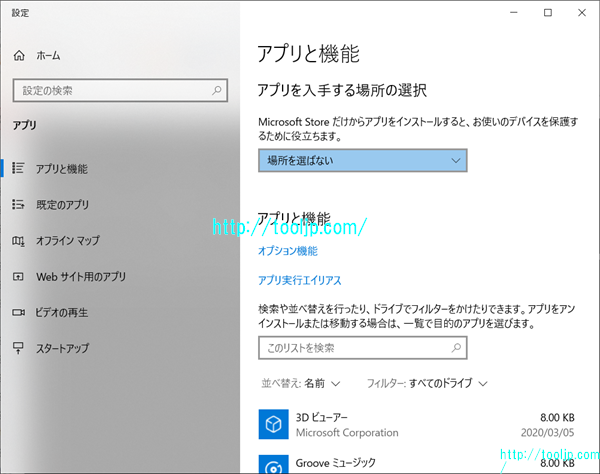The image size is (600, 474).
Task: Click the オフライン マップ map icon
Action: (x=18, y=241)
